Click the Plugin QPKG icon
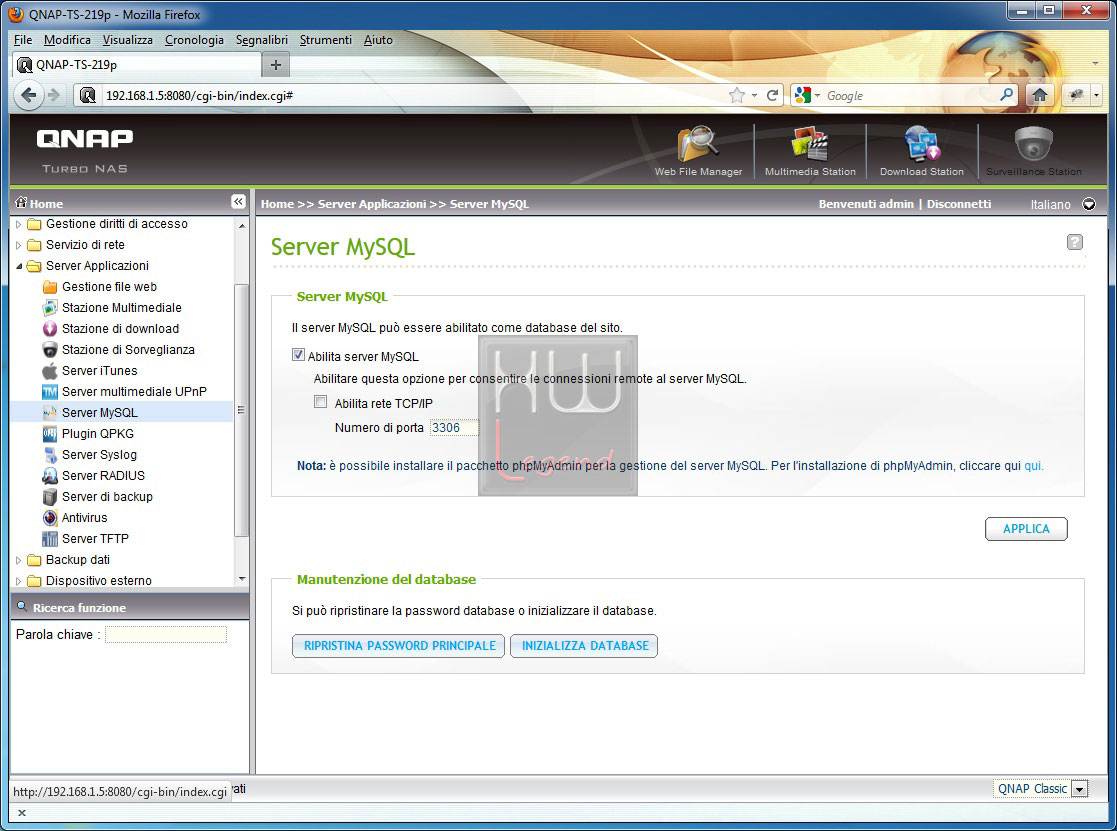1117x831 pixels. 50,434
